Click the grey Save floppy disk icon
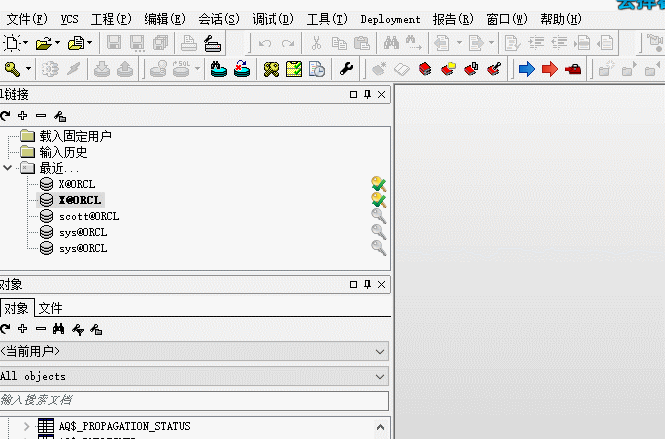This screenshot has height=439, width=665. pos(114,43)
